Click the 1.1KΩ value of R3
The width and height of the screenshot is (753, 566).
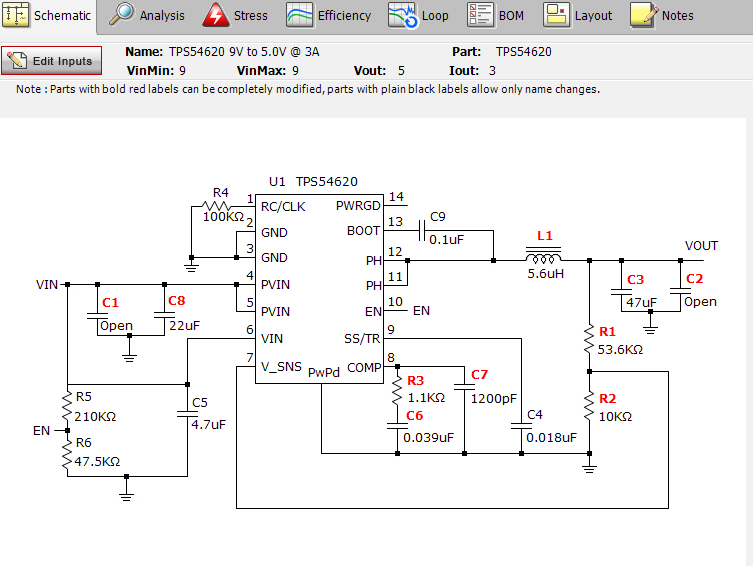tap(426, 398)
